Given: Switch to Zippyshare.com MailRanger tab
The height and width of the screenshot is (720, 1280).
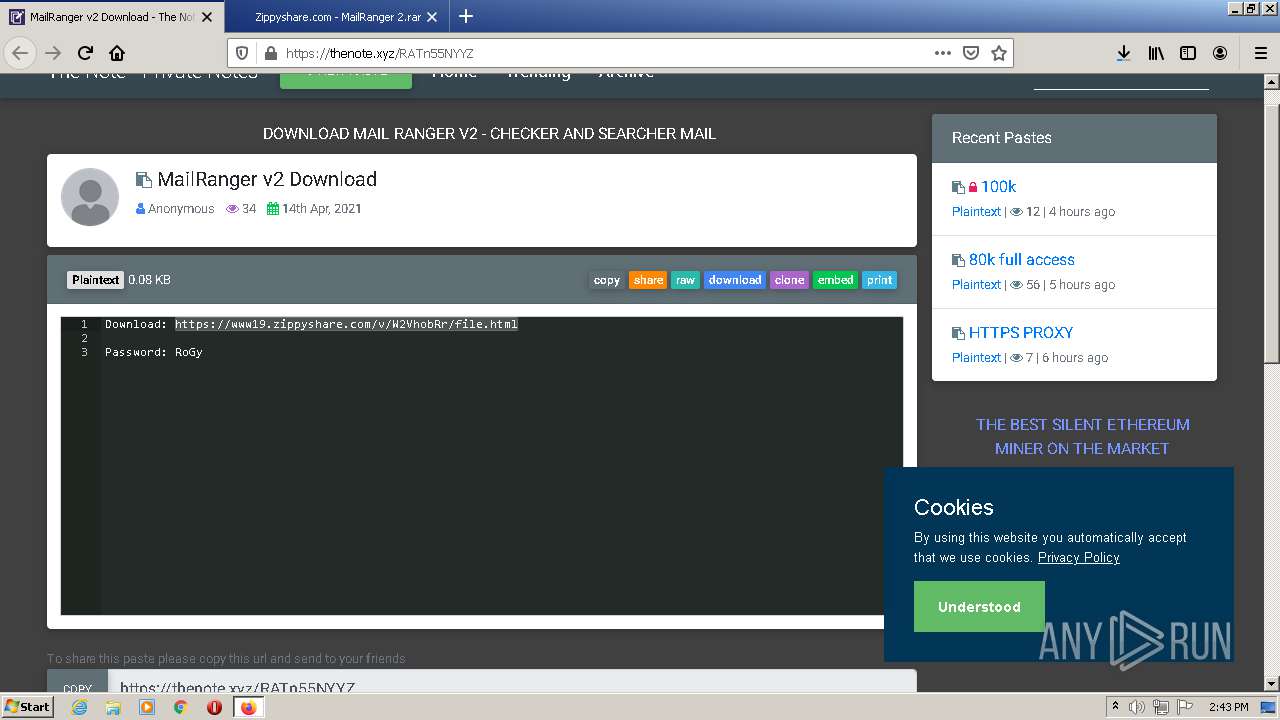Looking at the screenshot, I should (338, 17).
